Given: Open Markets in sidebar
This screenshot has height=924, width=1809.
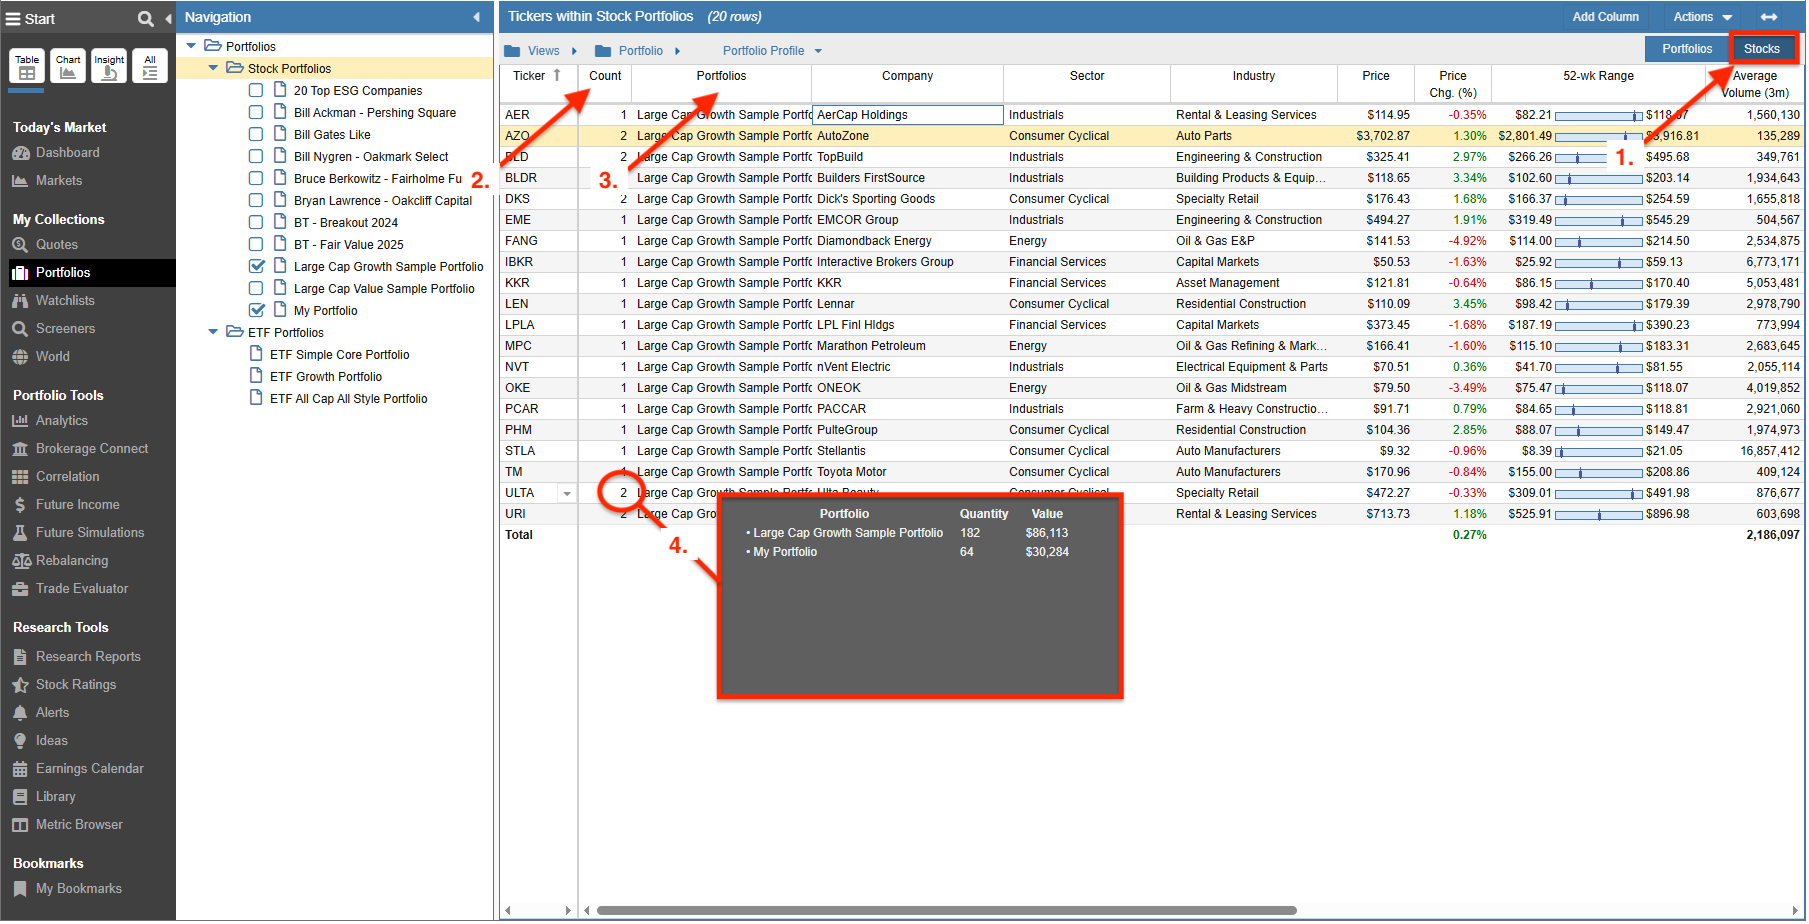Looking at the screenshot, I should (x=59, y=181).
